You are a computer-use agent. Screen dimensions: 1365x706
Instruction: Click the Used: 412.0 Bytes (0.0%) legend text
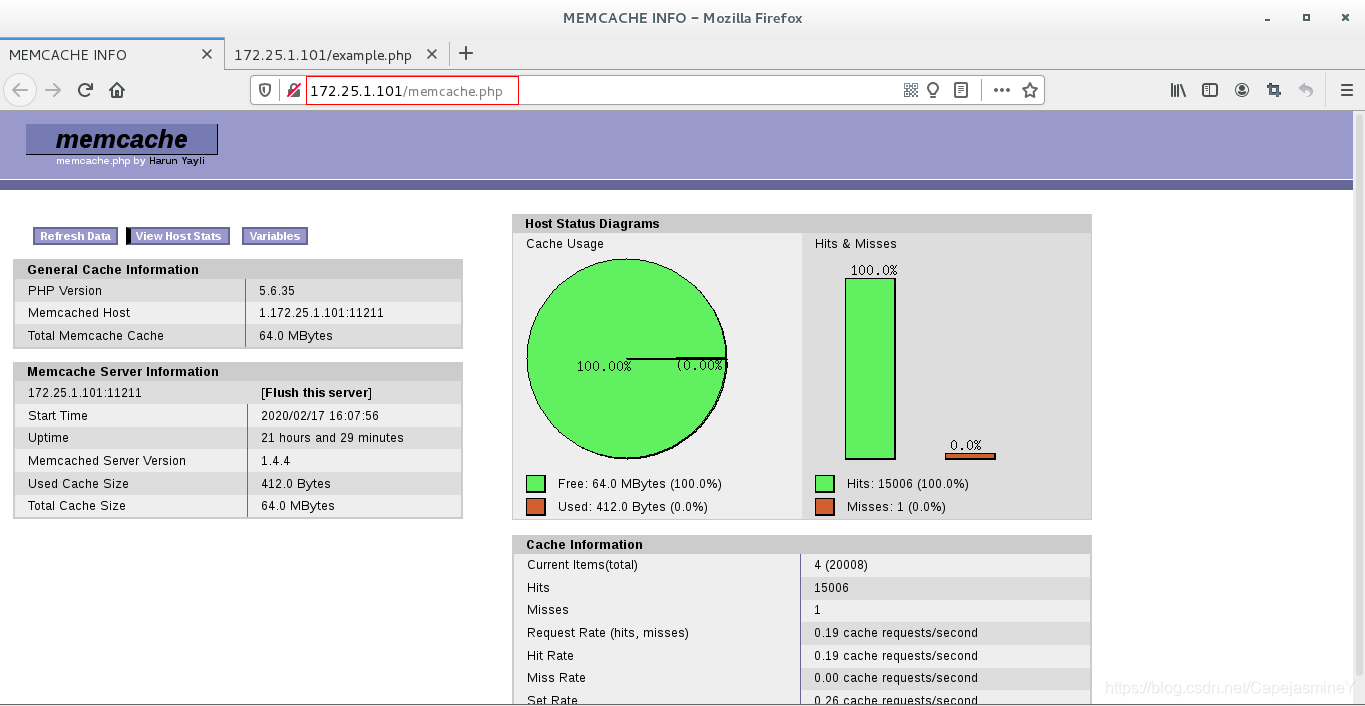[633, 507]
